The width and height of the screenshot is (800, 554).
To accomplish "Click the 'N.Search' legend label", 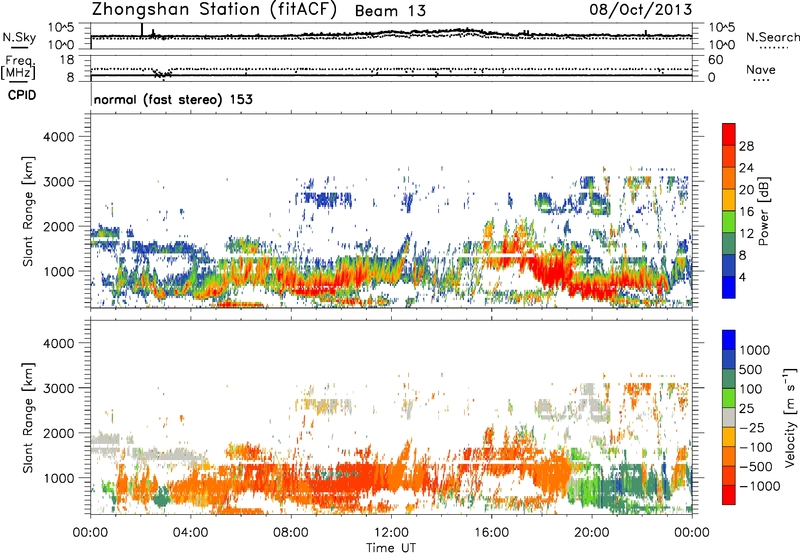I will 773,37.
